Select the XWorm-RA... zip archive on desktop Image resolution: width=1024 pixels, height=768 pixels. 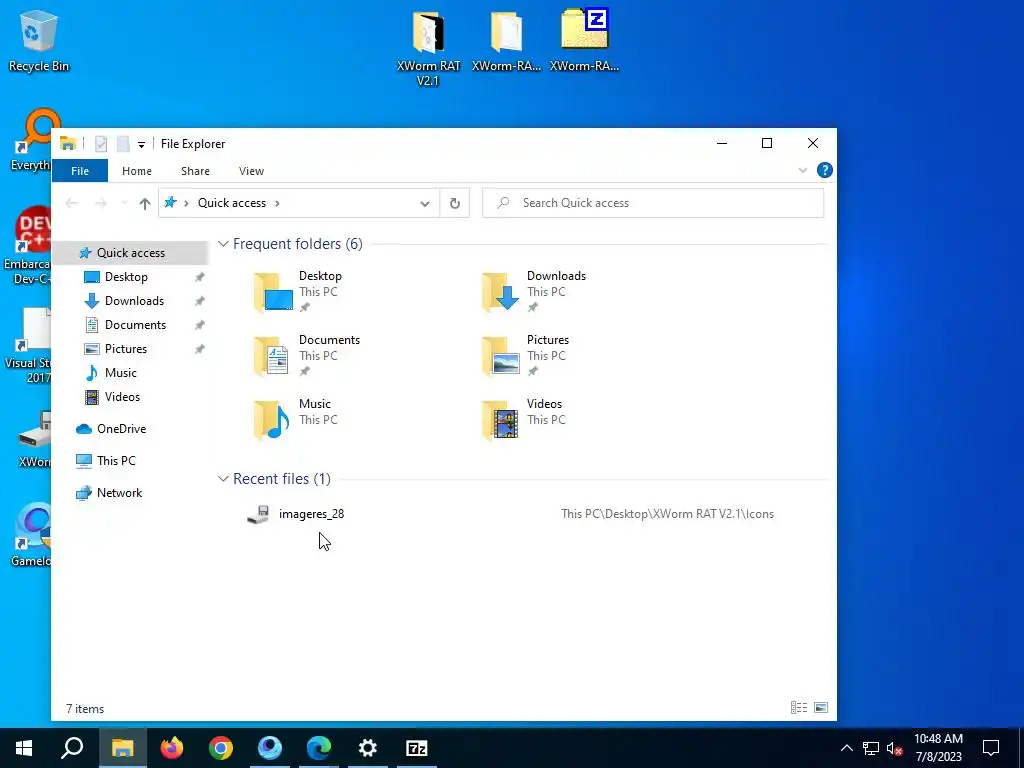(x=584, y=40)
